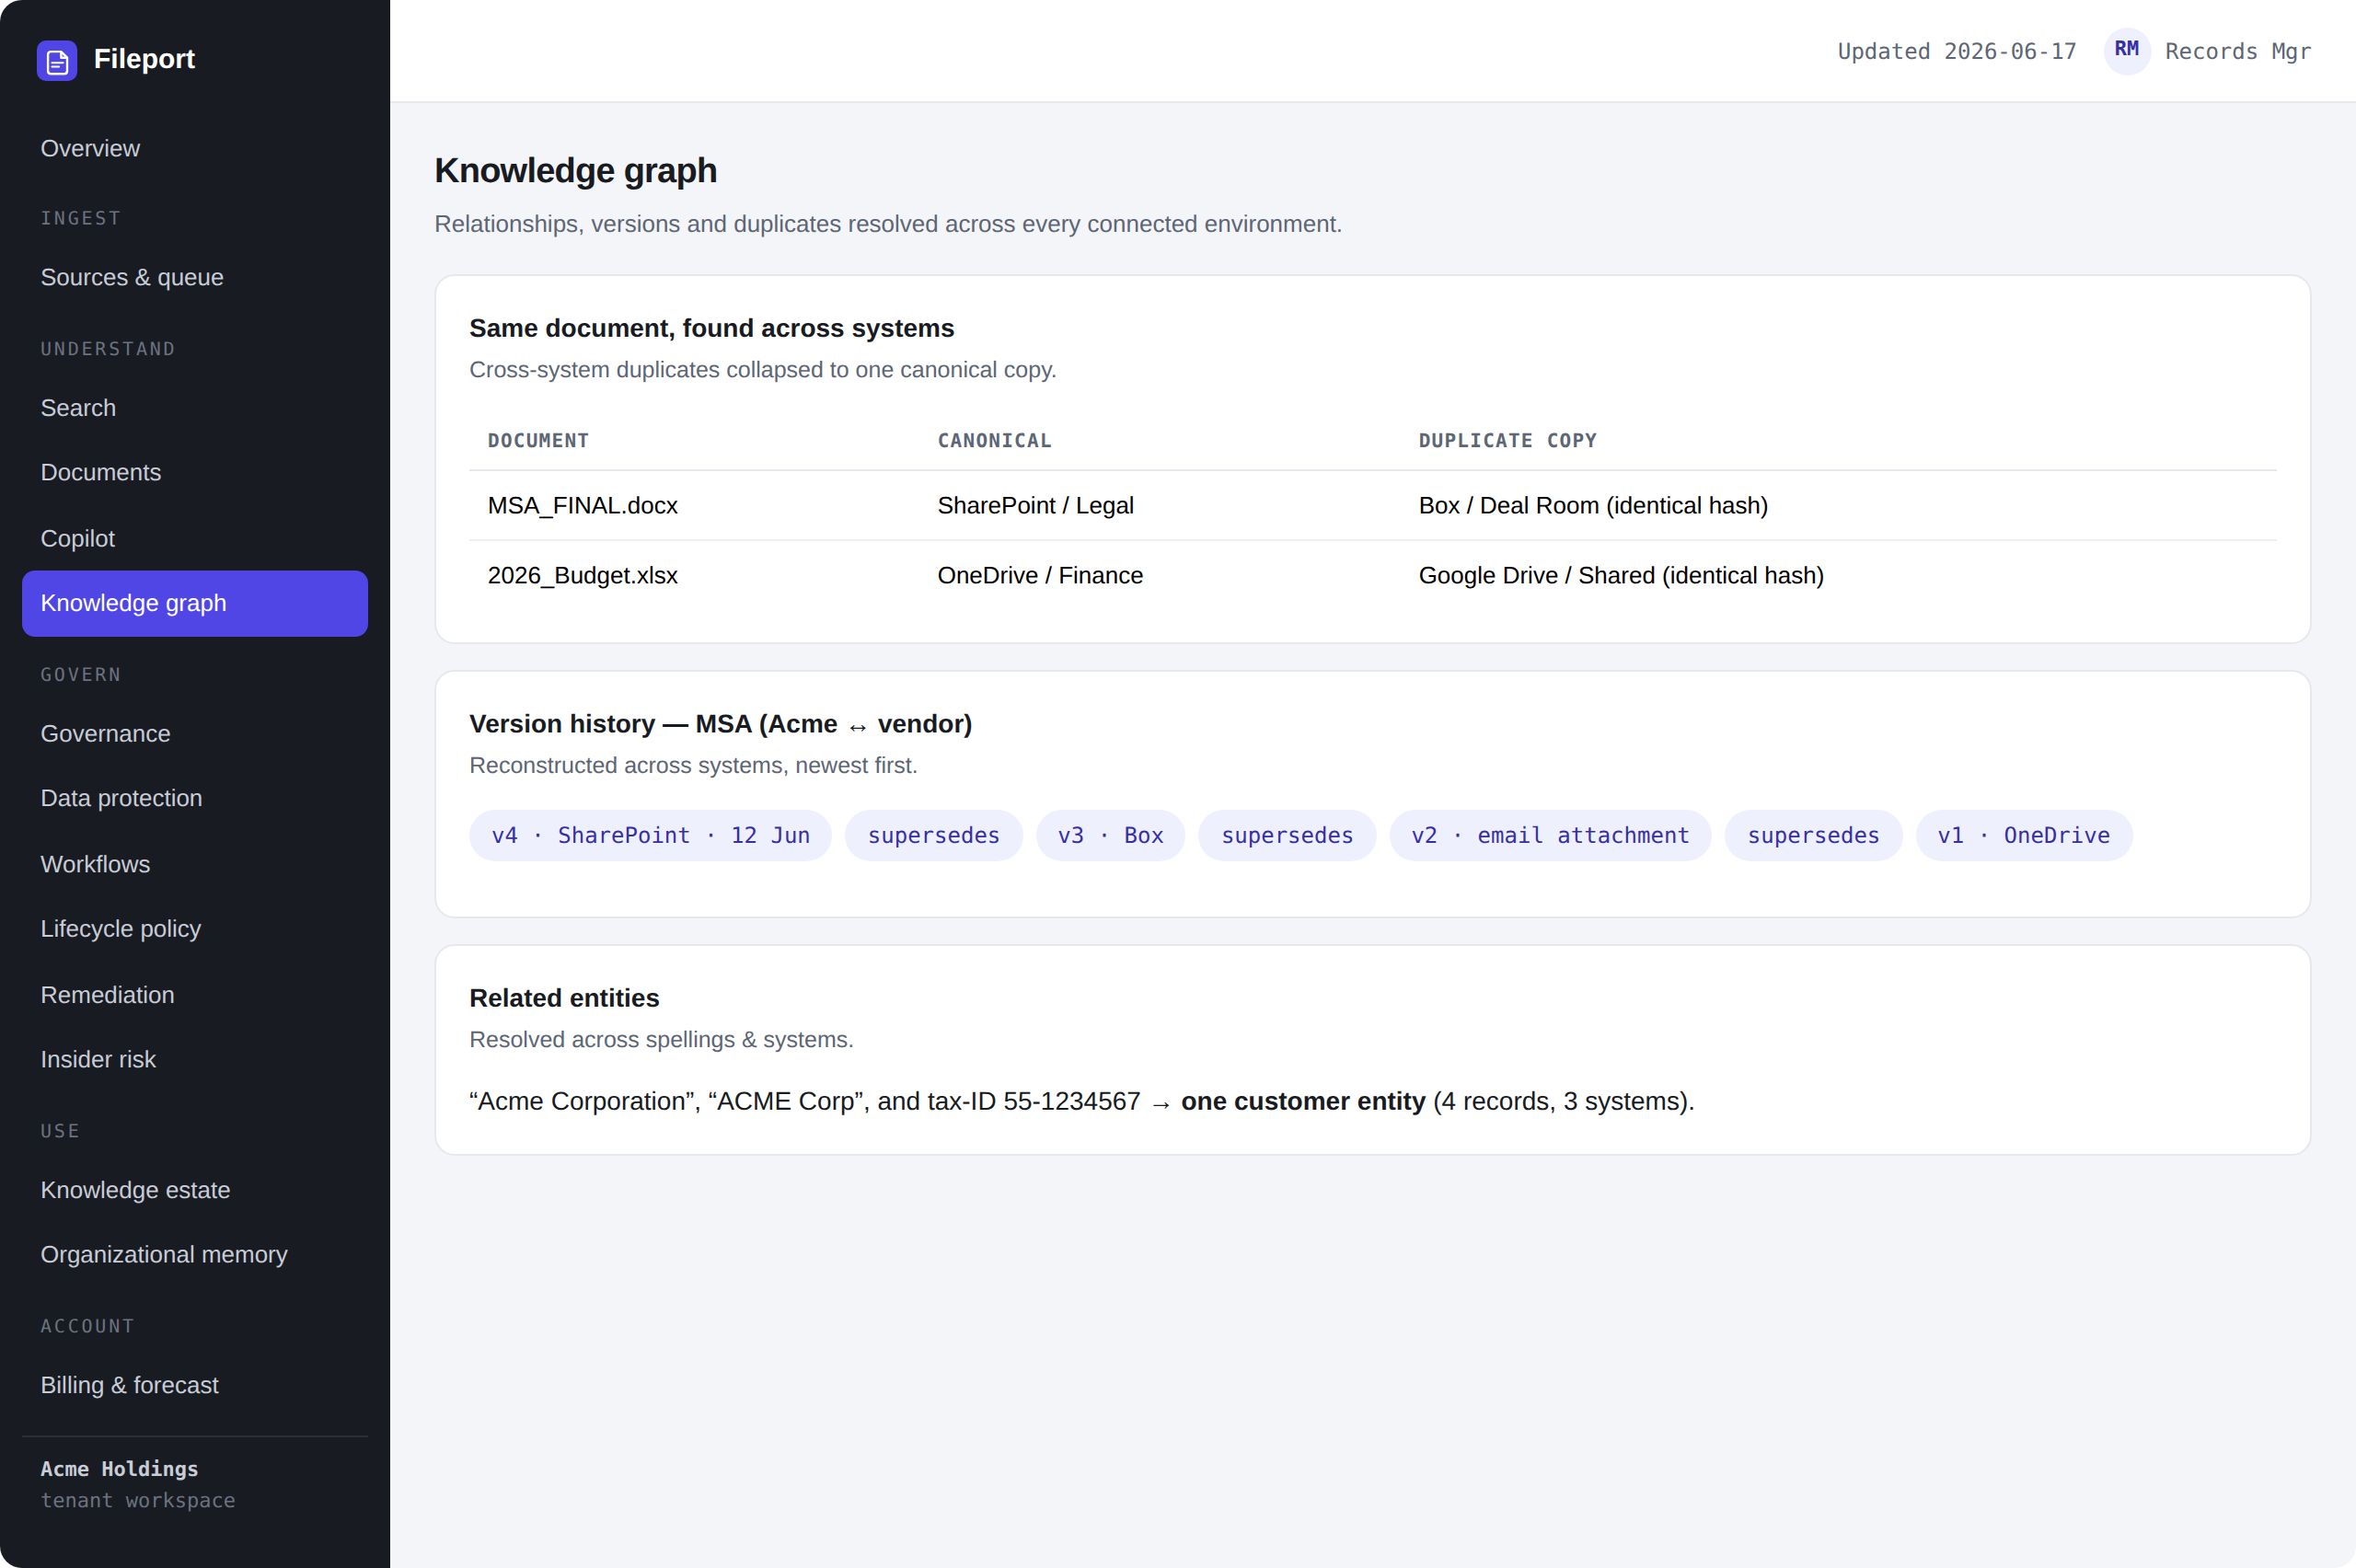Click the OneDrive / Finance cell

1040,575
